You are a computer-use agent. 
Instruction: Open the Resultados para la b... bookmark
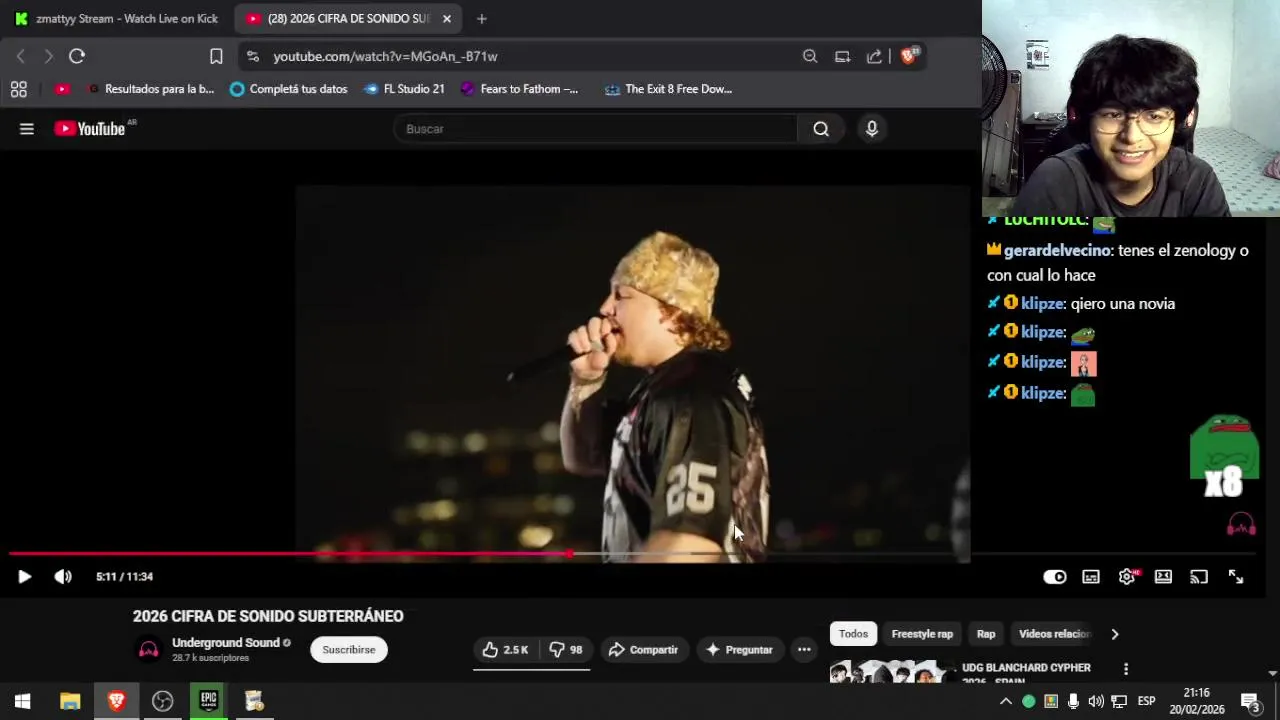(150, 89)
